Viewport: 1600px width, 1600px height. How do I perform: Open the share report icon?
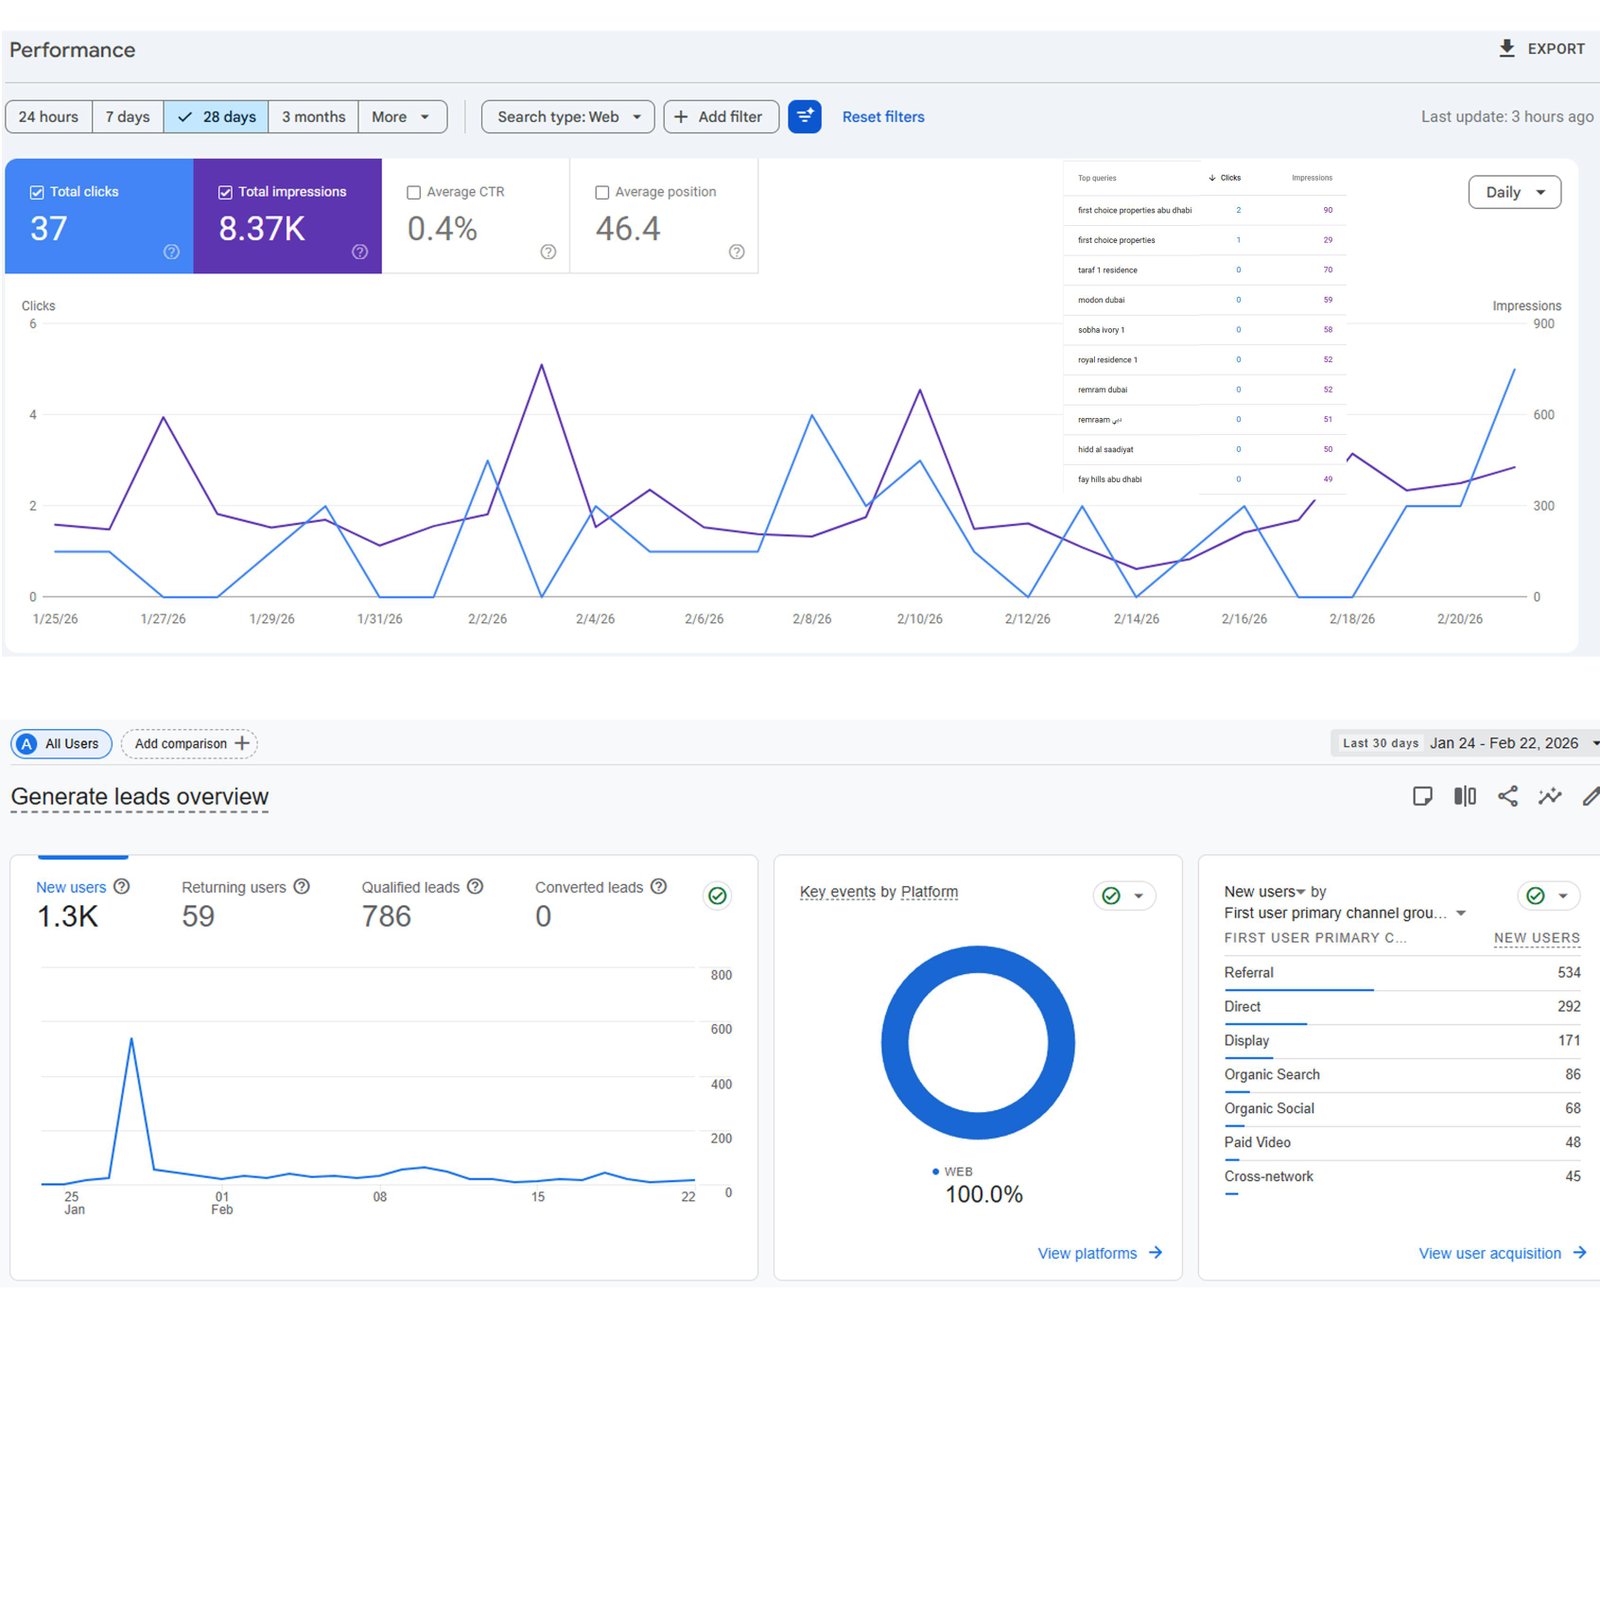pos(1507,796)
